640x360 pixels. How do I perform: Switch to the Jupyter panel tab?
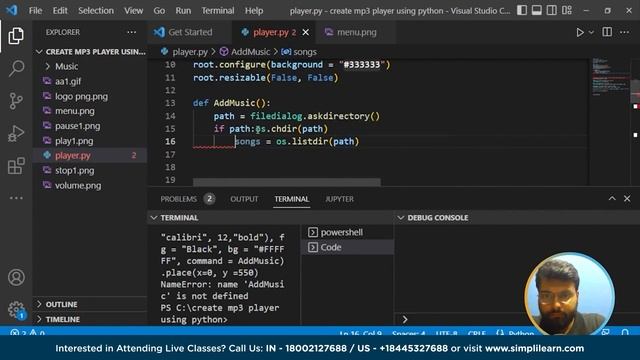pos(339,199)
